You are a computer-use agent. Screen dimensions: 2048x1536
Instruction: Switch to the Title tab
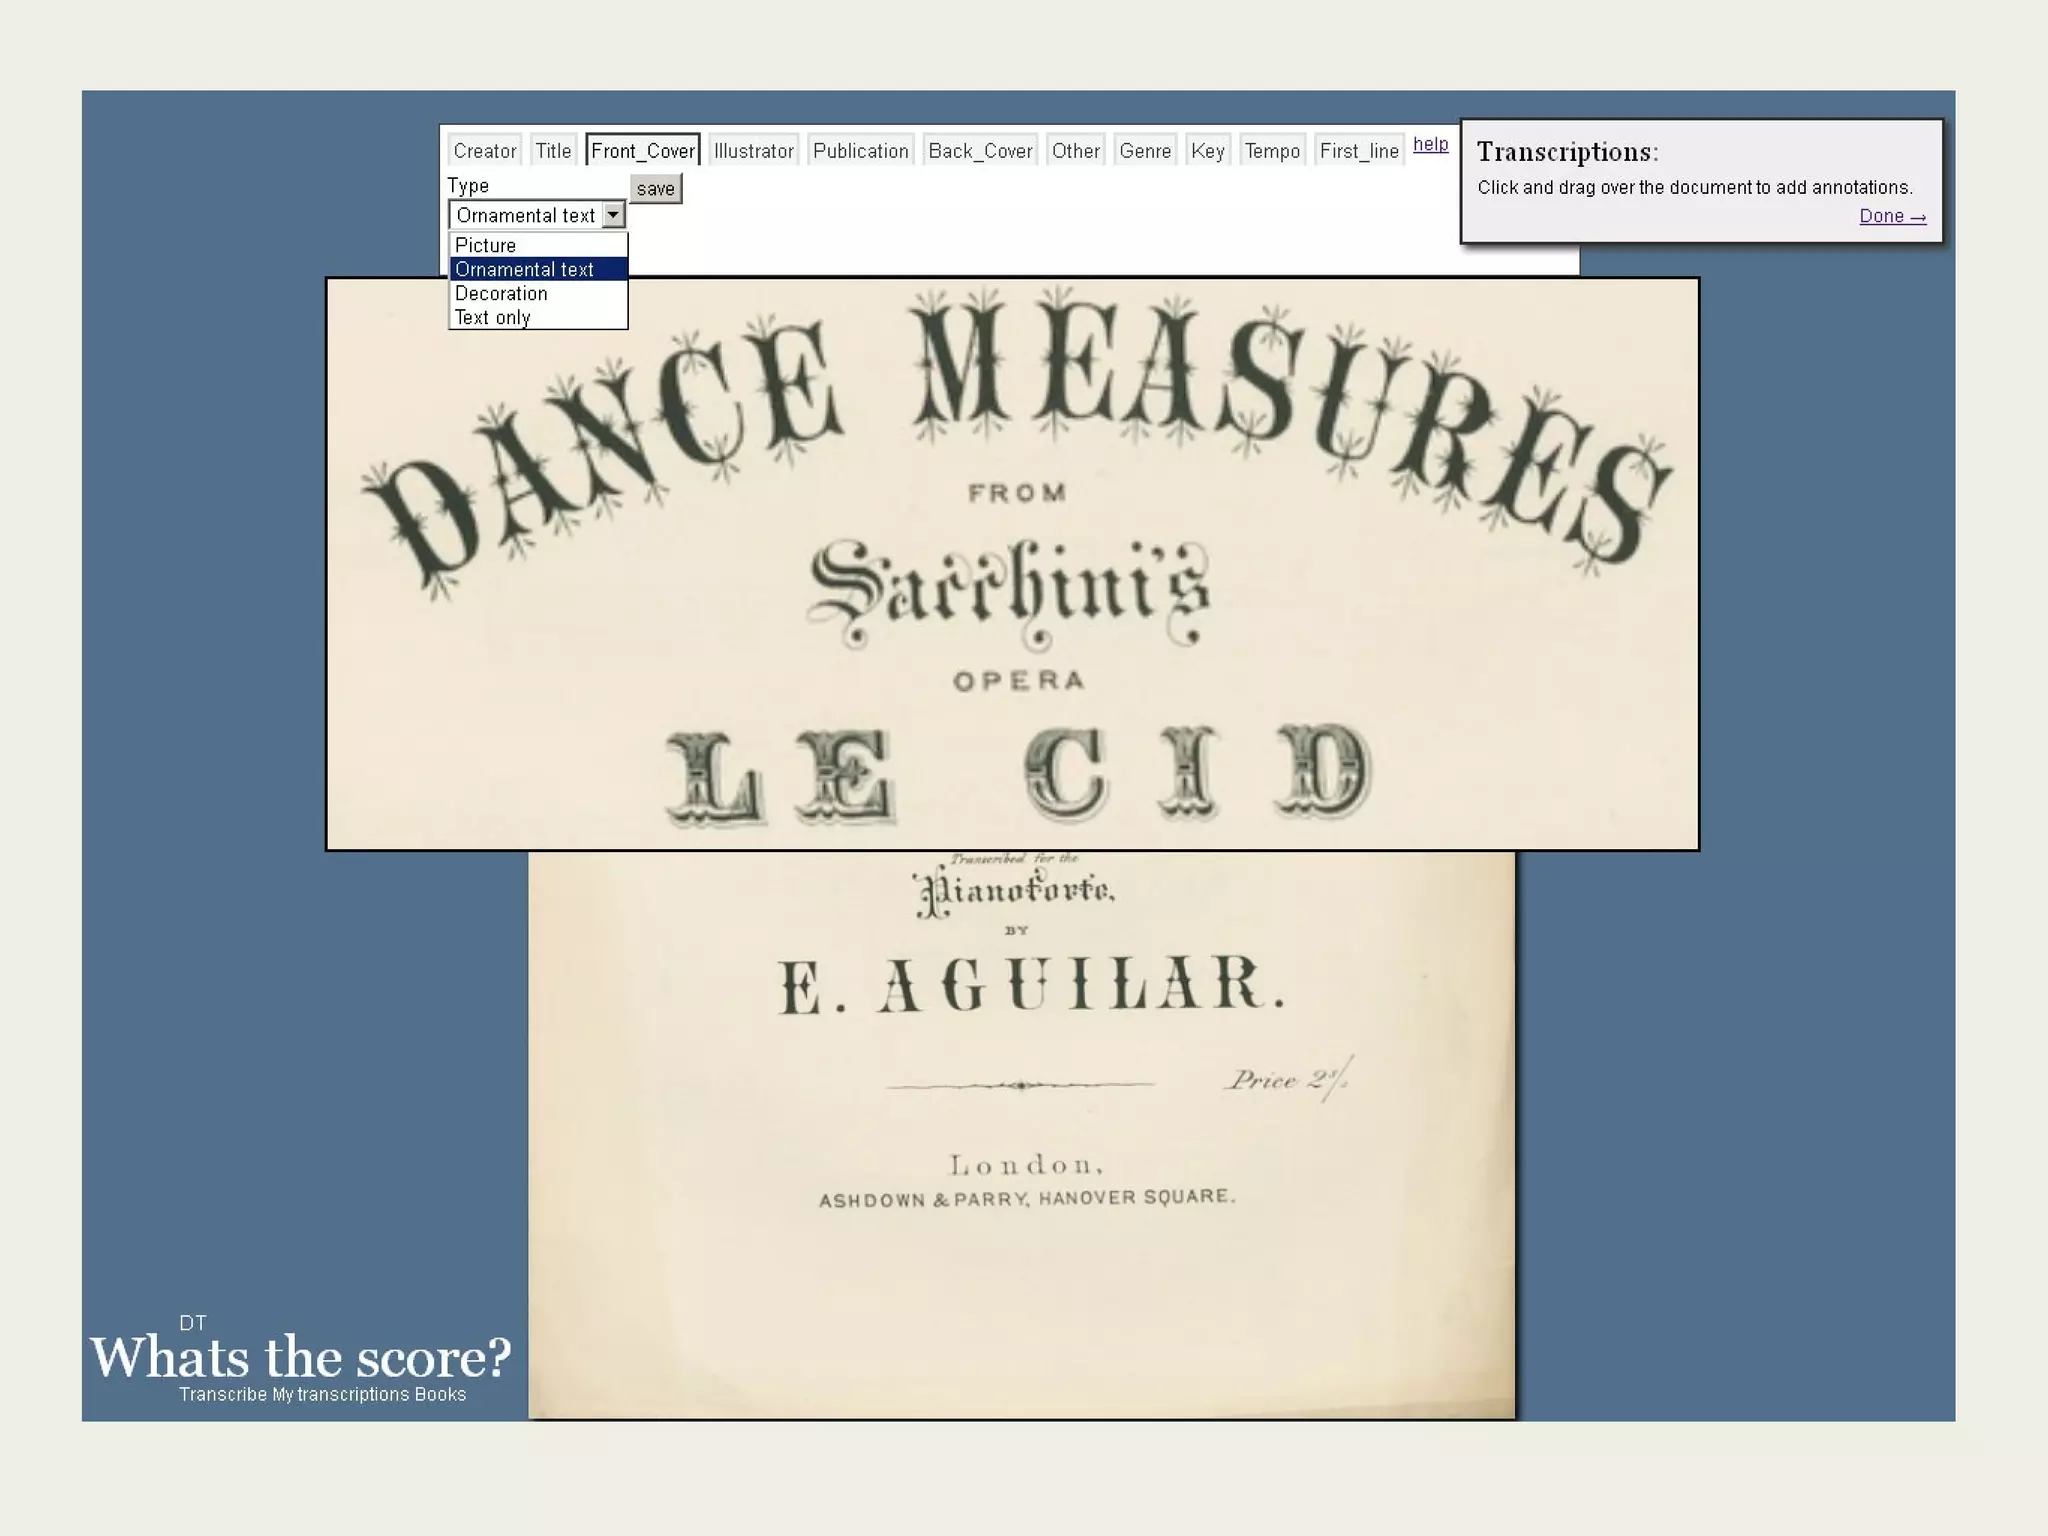553,151
